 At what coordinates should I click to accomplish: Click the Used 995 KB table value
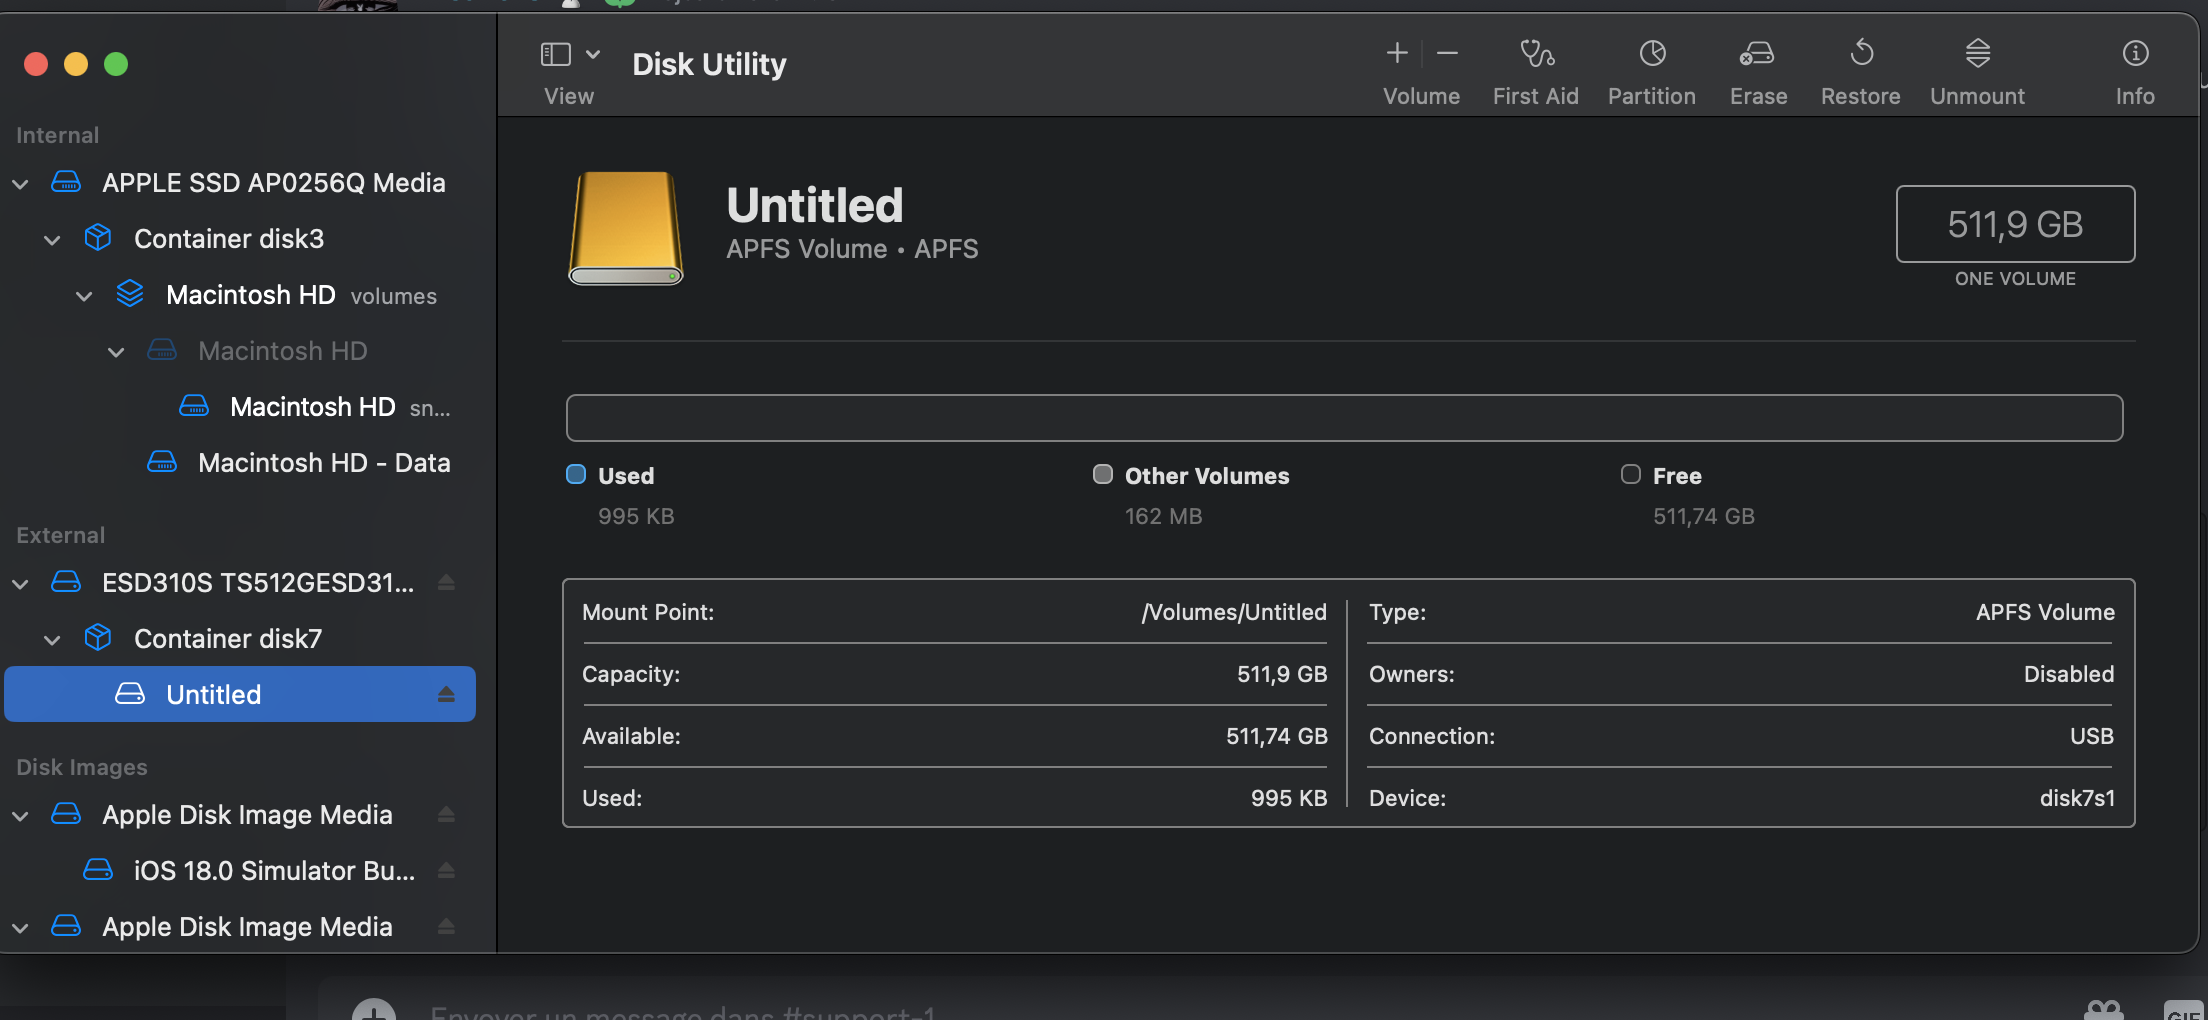(1289, 798)
